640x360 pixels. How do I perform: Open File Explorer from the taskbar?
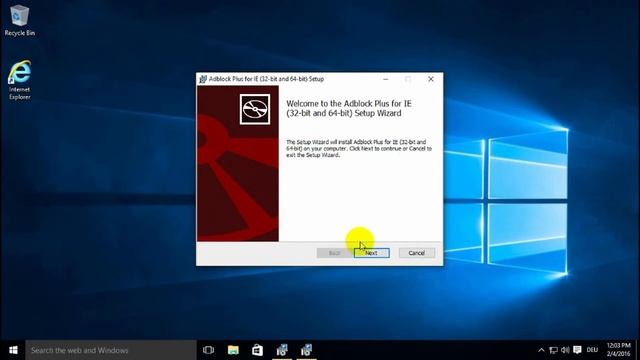[233, 350]
